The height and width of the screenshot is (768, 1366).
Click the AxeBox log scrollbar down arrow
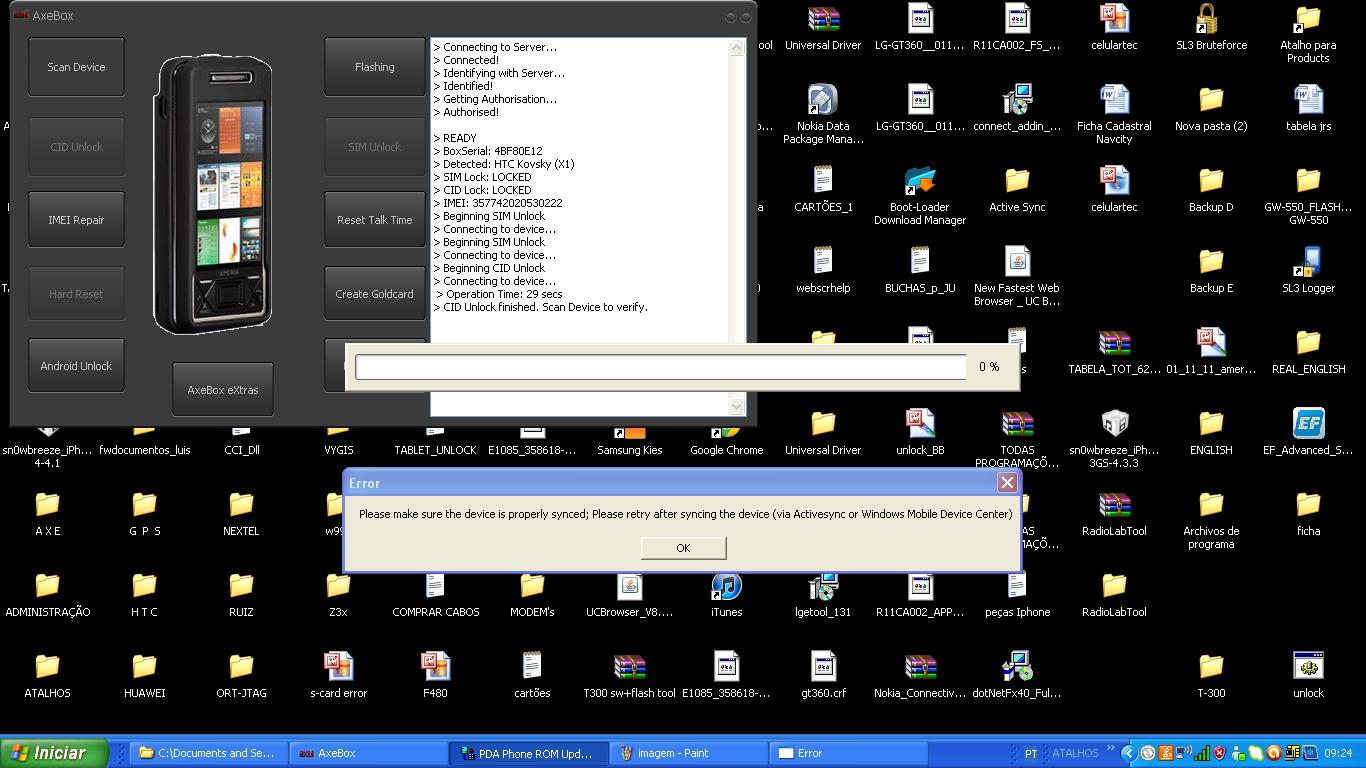pyautogui.click(x=737, y=406)
